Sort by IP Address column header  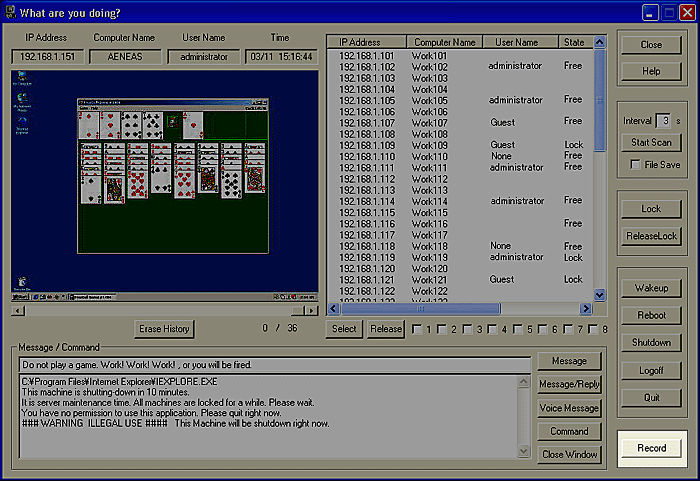[367, 42]
